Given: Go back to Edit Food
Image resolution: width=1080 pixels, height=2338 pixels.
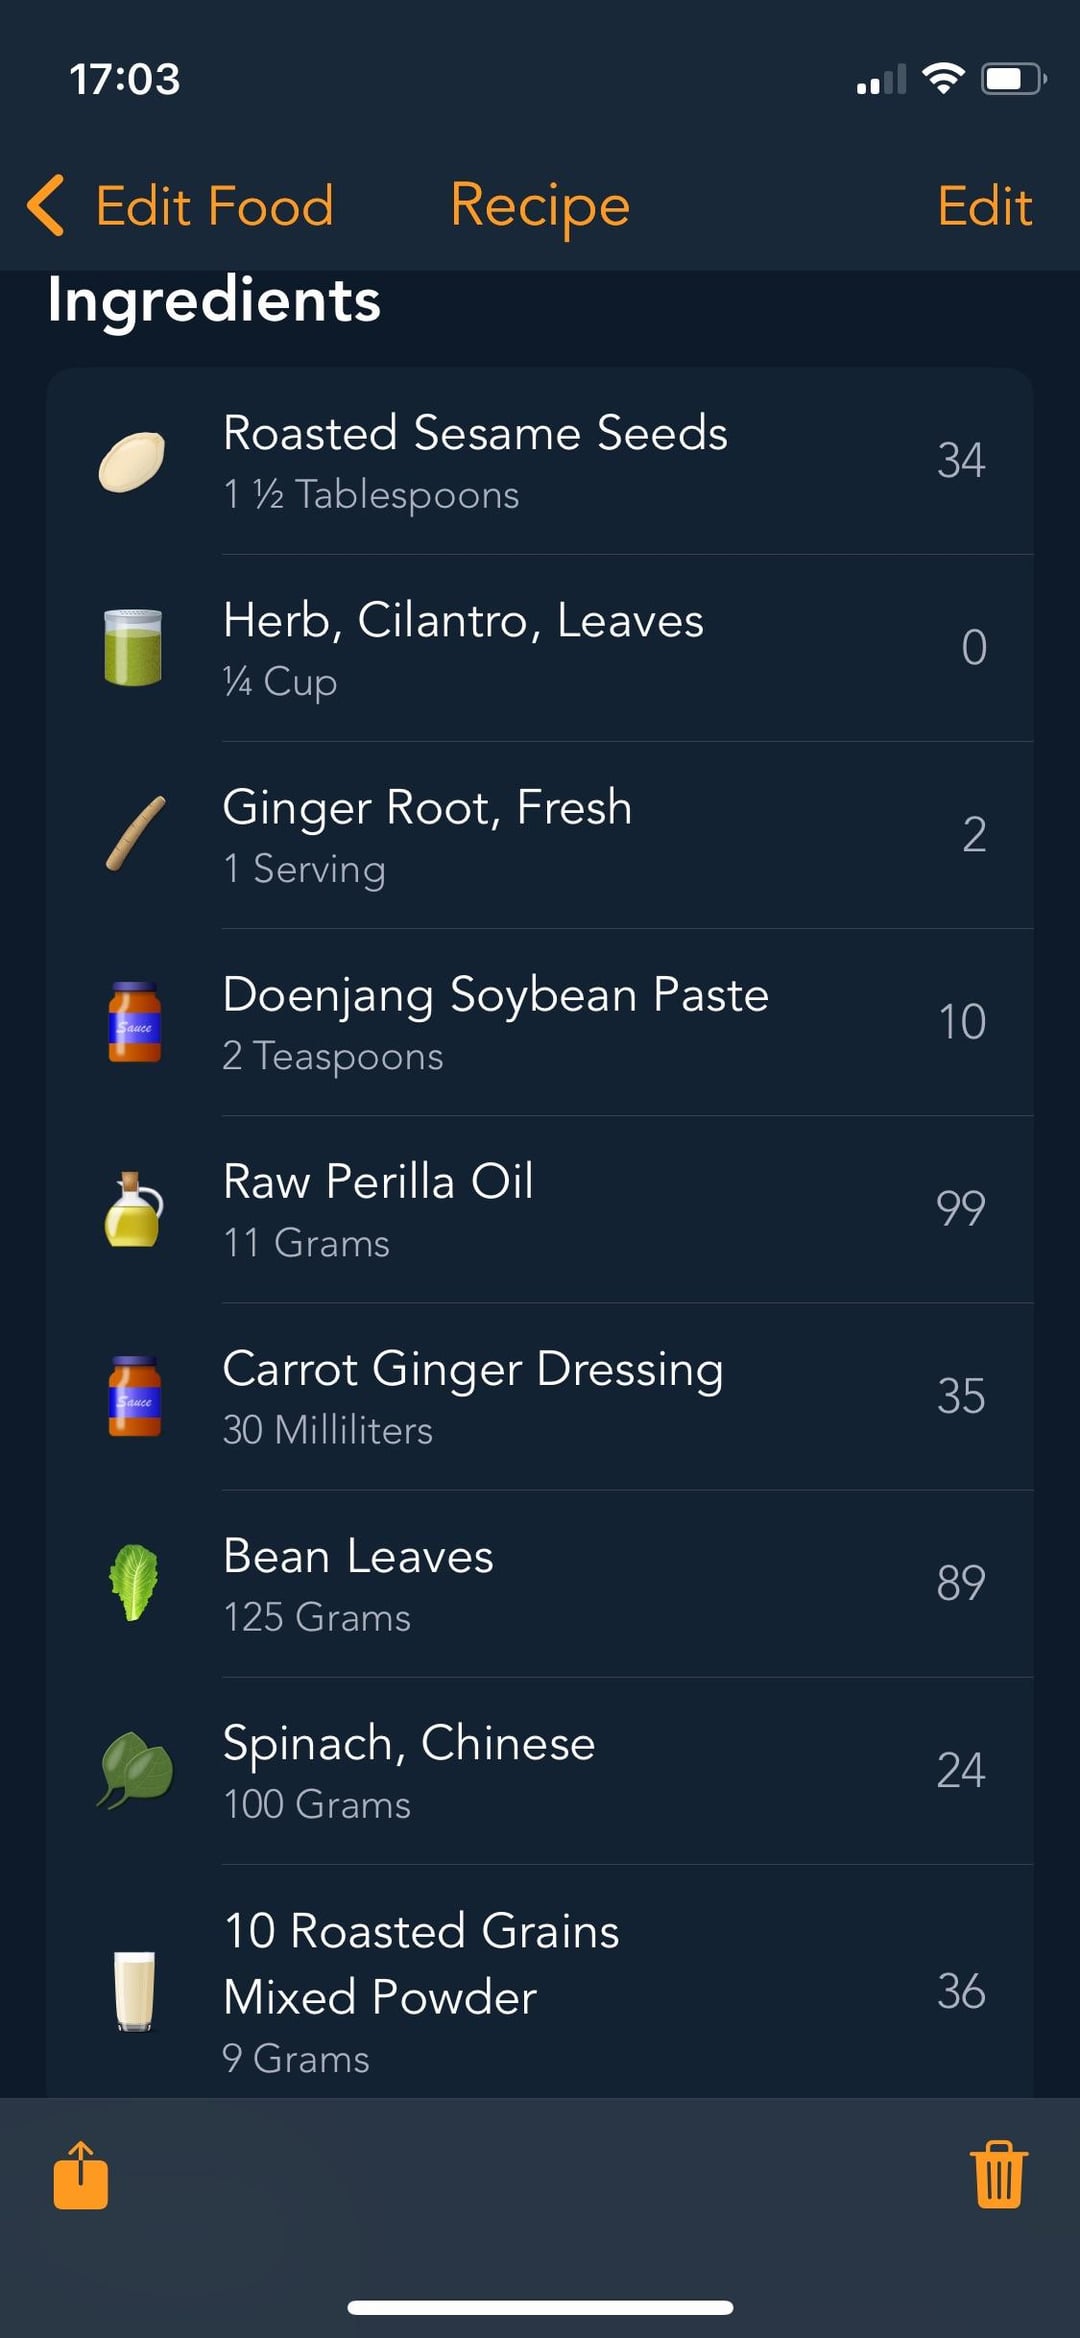Looking at the screenshot, I should pos(214,206).
